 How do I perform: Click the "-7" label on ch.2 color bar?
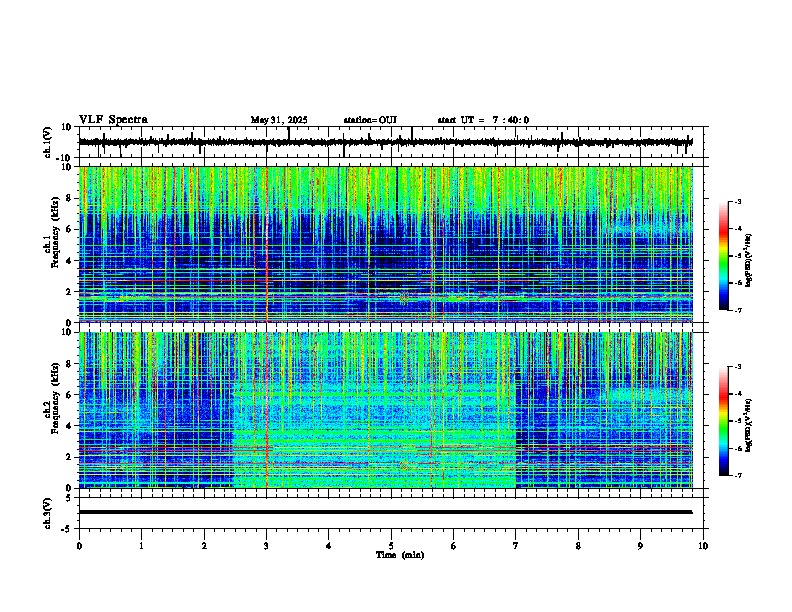(737, 476)
